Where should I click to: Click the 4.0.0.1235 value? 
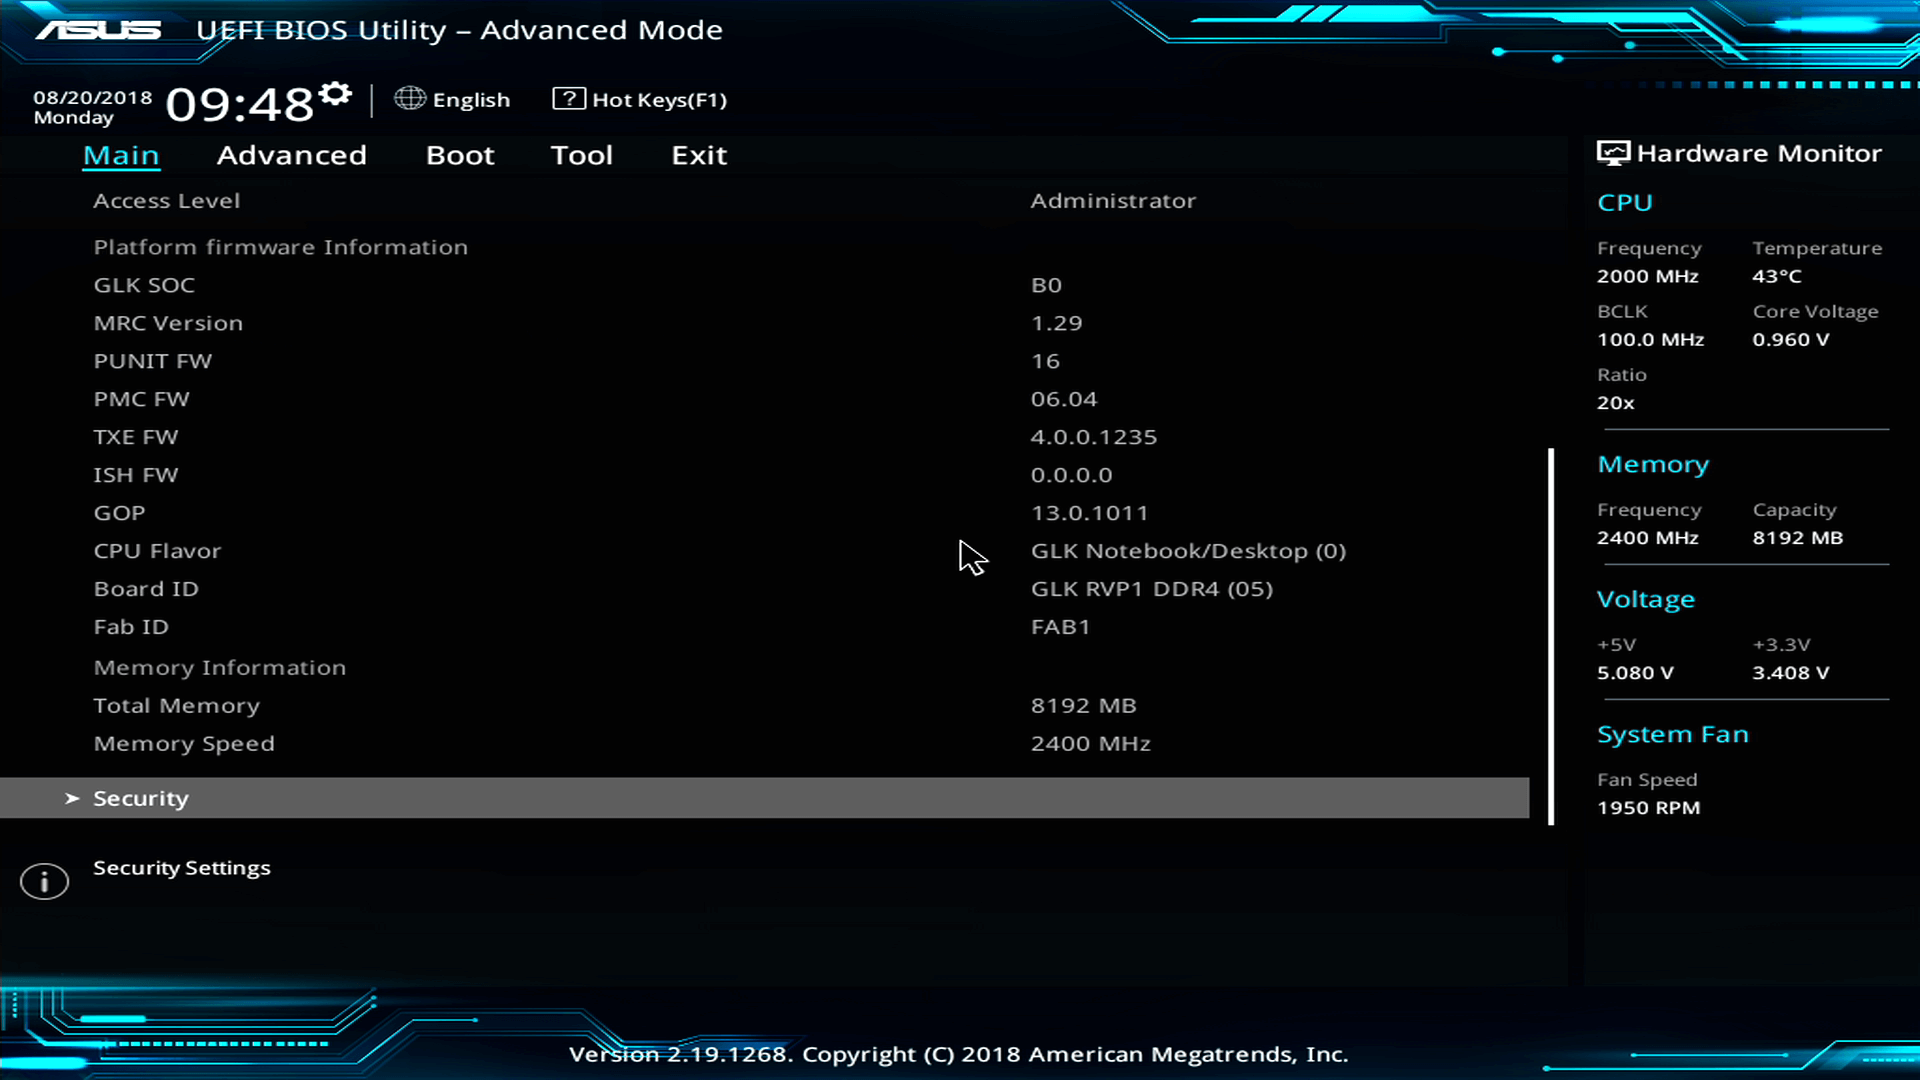coord(1094,437)
